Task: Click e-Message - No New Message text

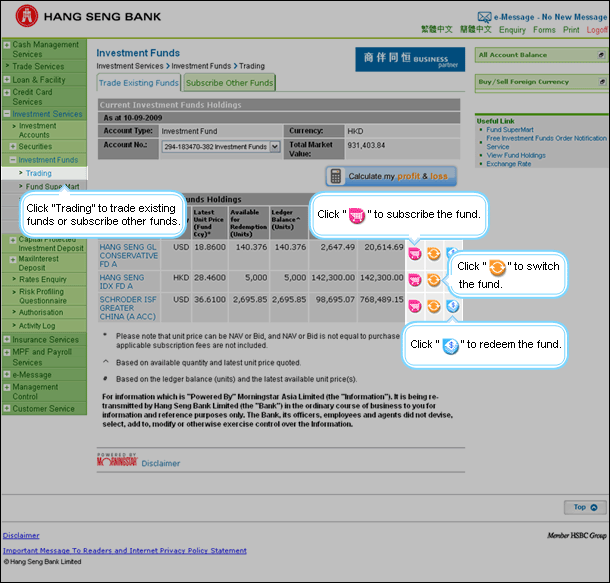Action: click(x=550, y=17)
